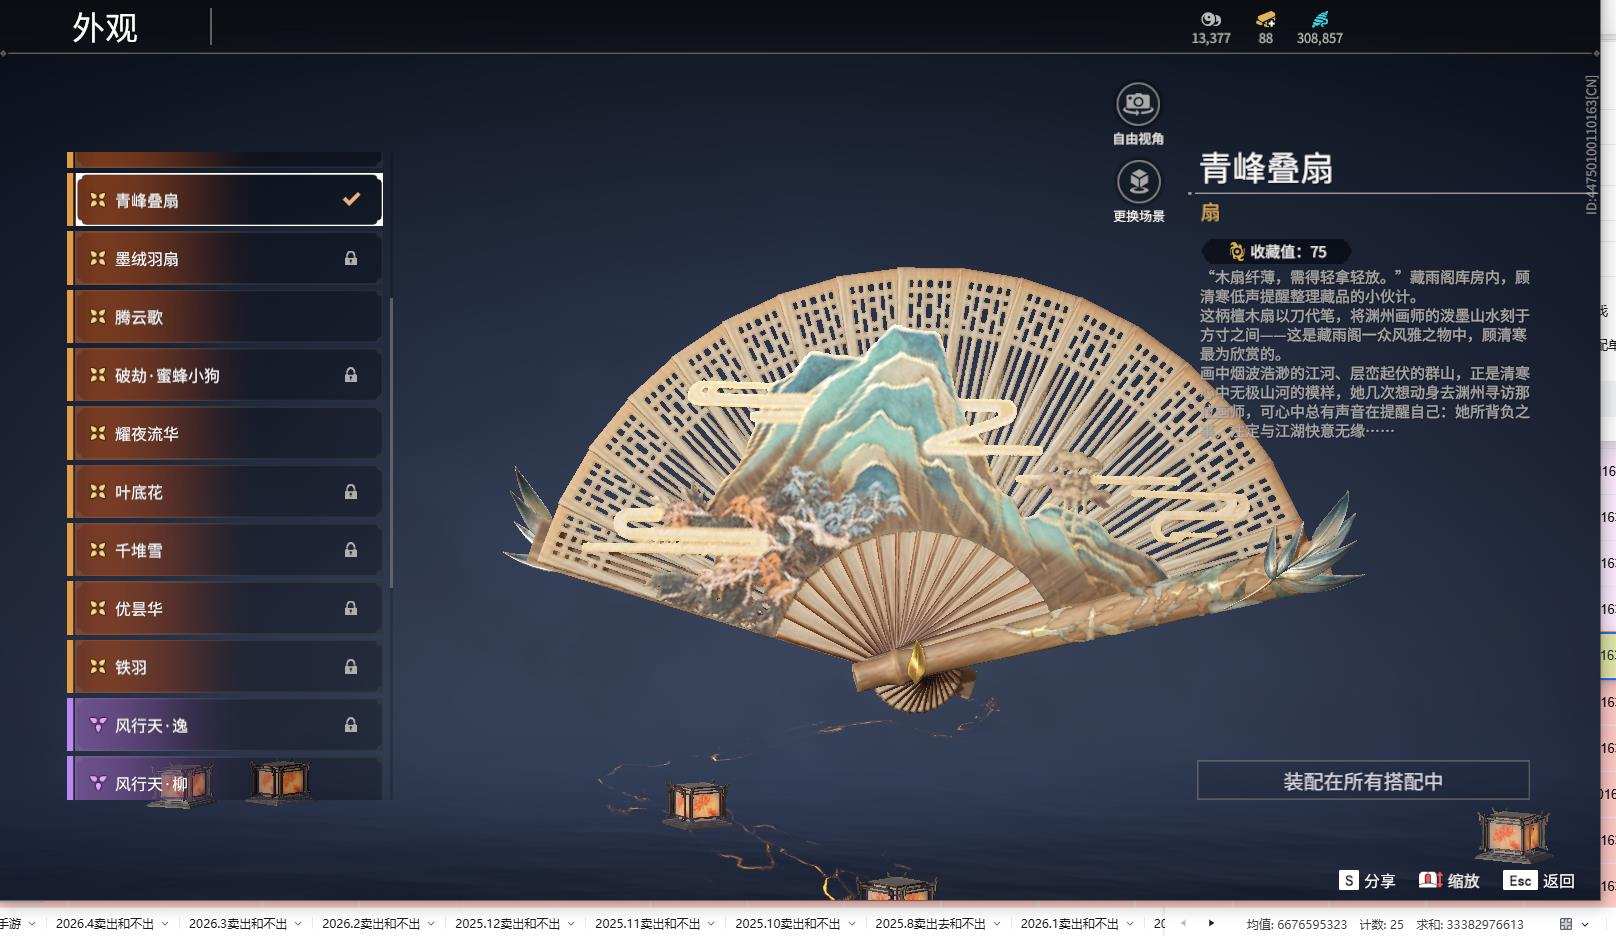The width and height of the screenshot is (1616, 939).
Task: Click the free camera (自由视角) icon
Action: coord(1137,103)
